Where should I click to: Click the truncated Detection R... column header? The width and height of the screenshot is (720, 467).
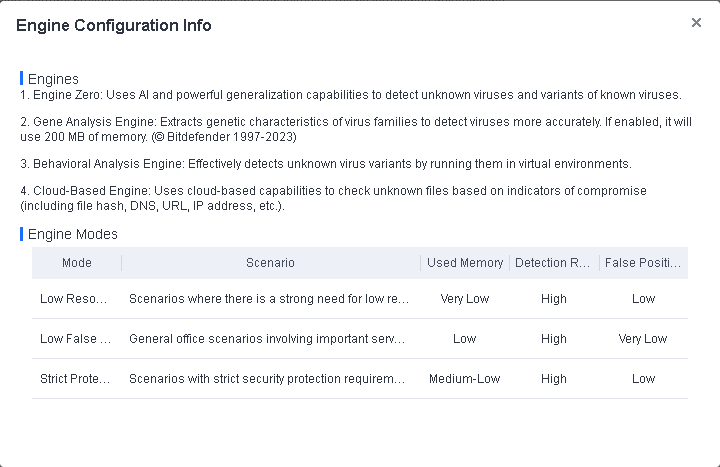(x=553, y=263)
